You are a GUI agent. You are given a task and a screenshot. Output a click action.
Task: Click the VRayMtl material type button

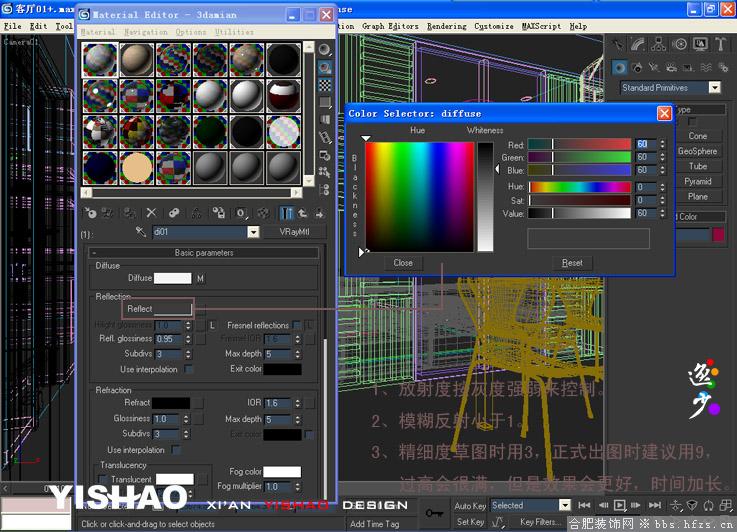(294, 232)
